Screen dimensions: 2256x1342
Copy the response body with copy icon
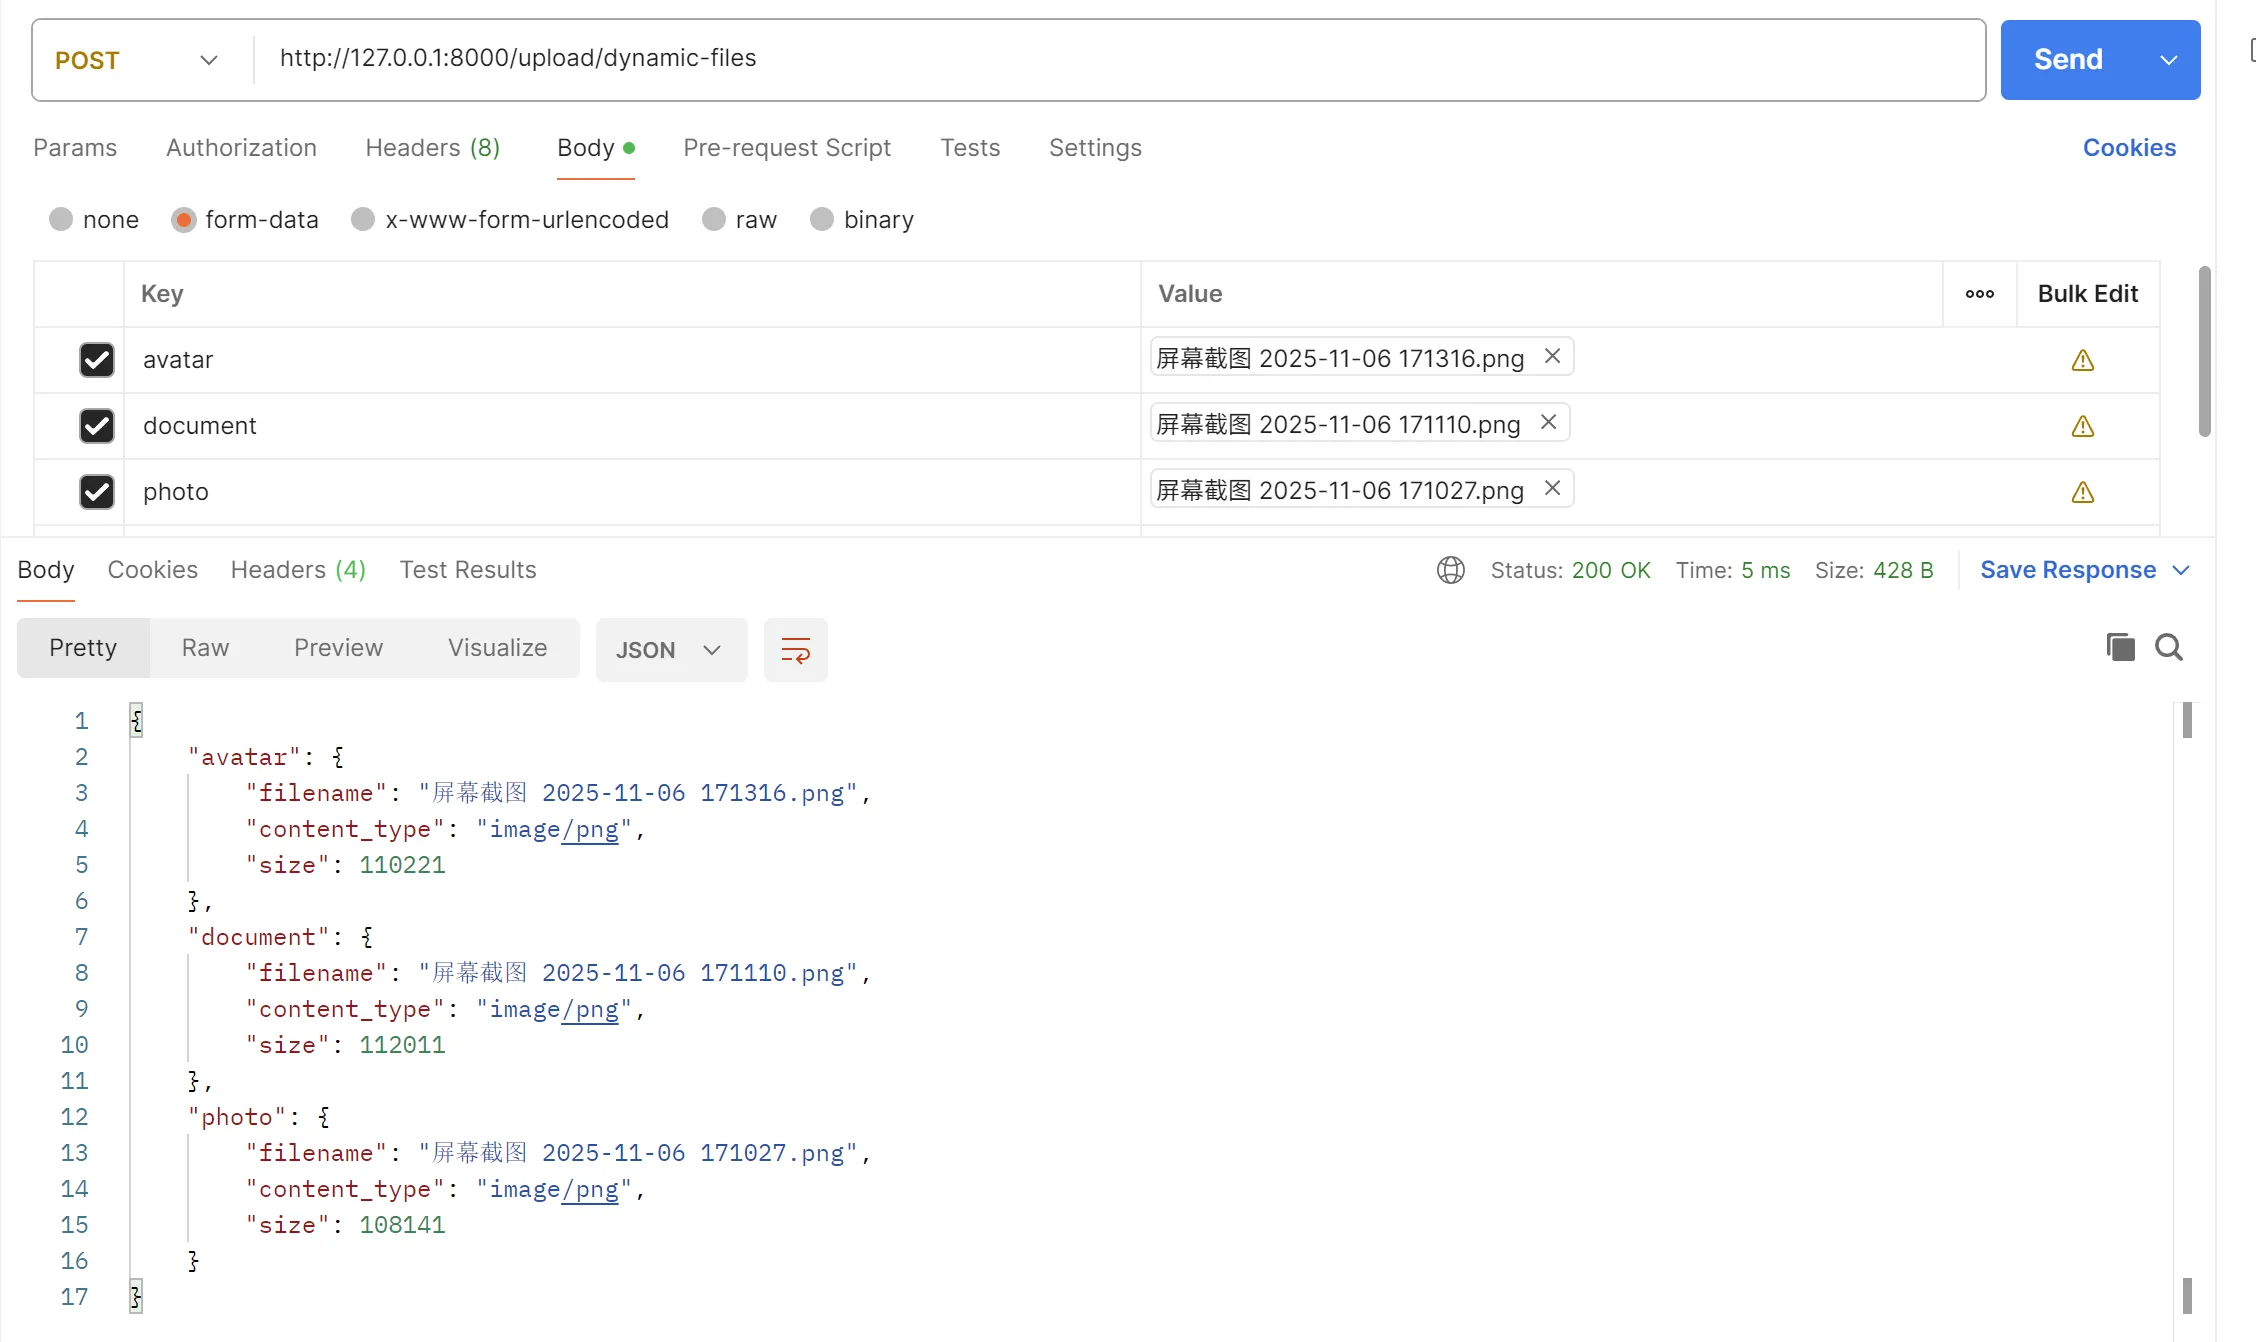[2120, 647]
